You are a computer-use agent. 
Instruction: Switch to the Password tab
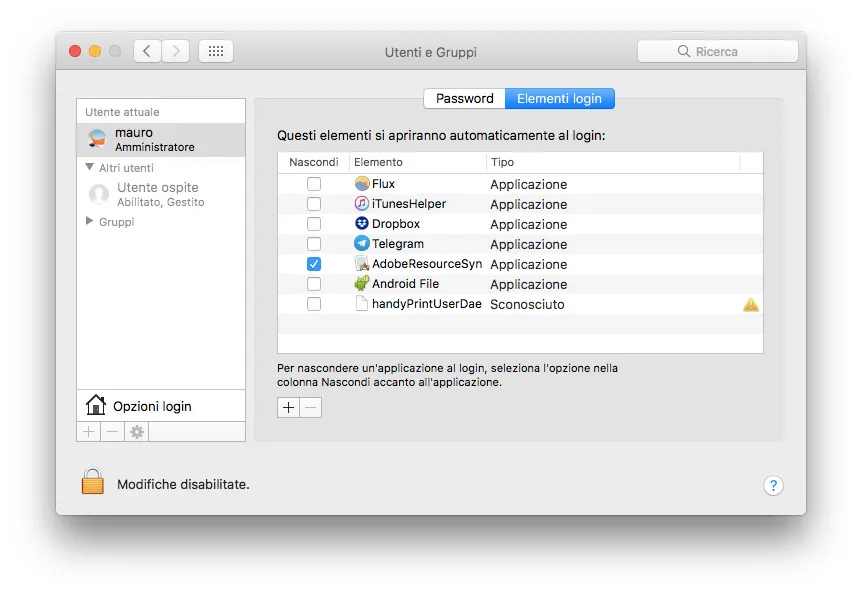464,98
